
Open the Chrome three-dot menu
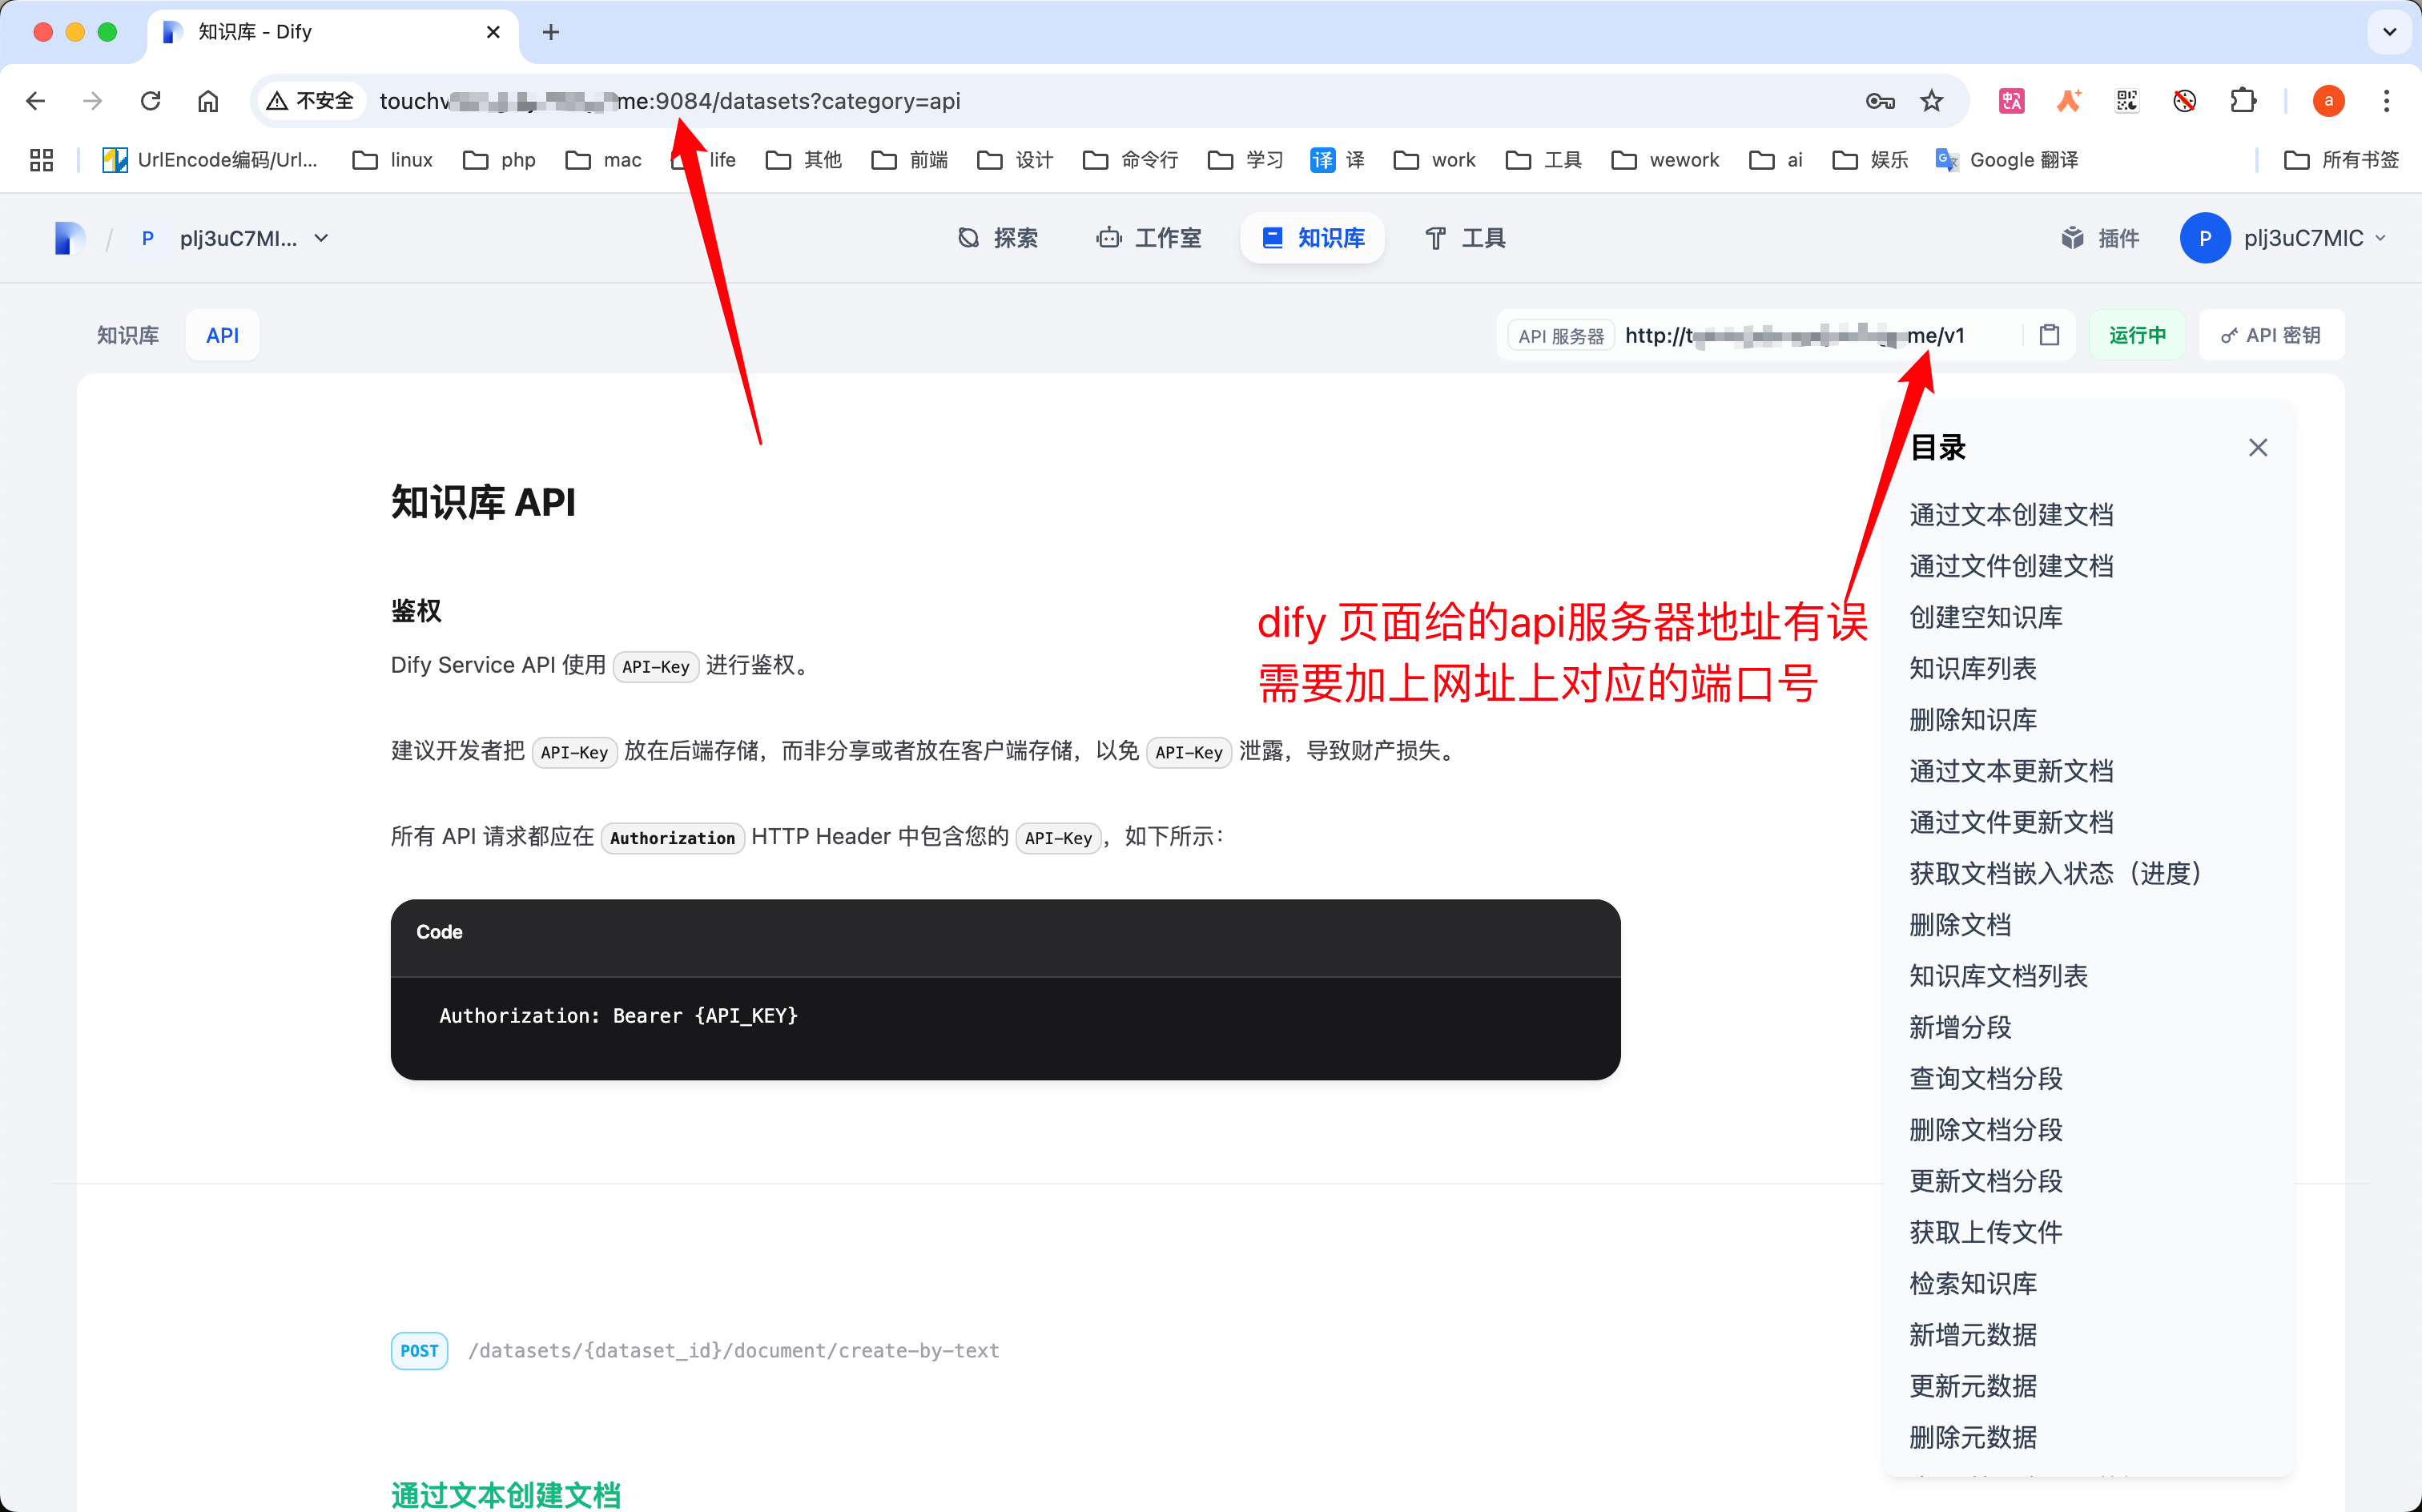2387,101
